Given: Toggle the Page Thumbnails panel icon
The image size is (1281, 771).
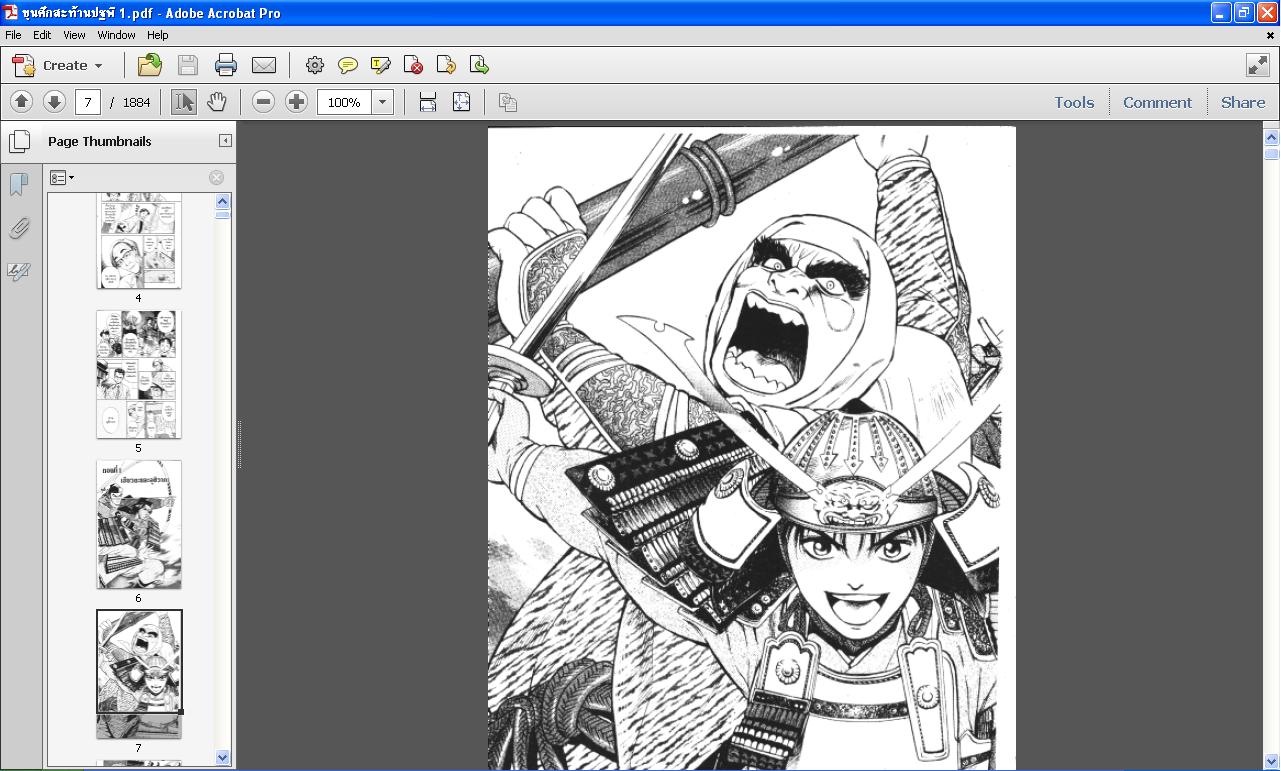Looking at the screenshot, I should point(19,141).
